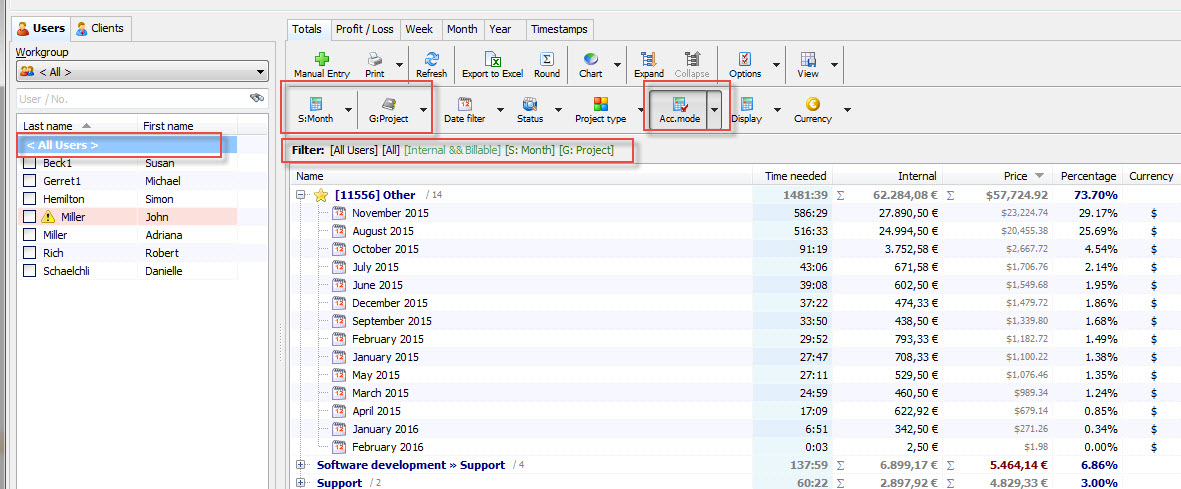
Task: Open the Acc.mode dropdown arrow
Action: point(715,110)
